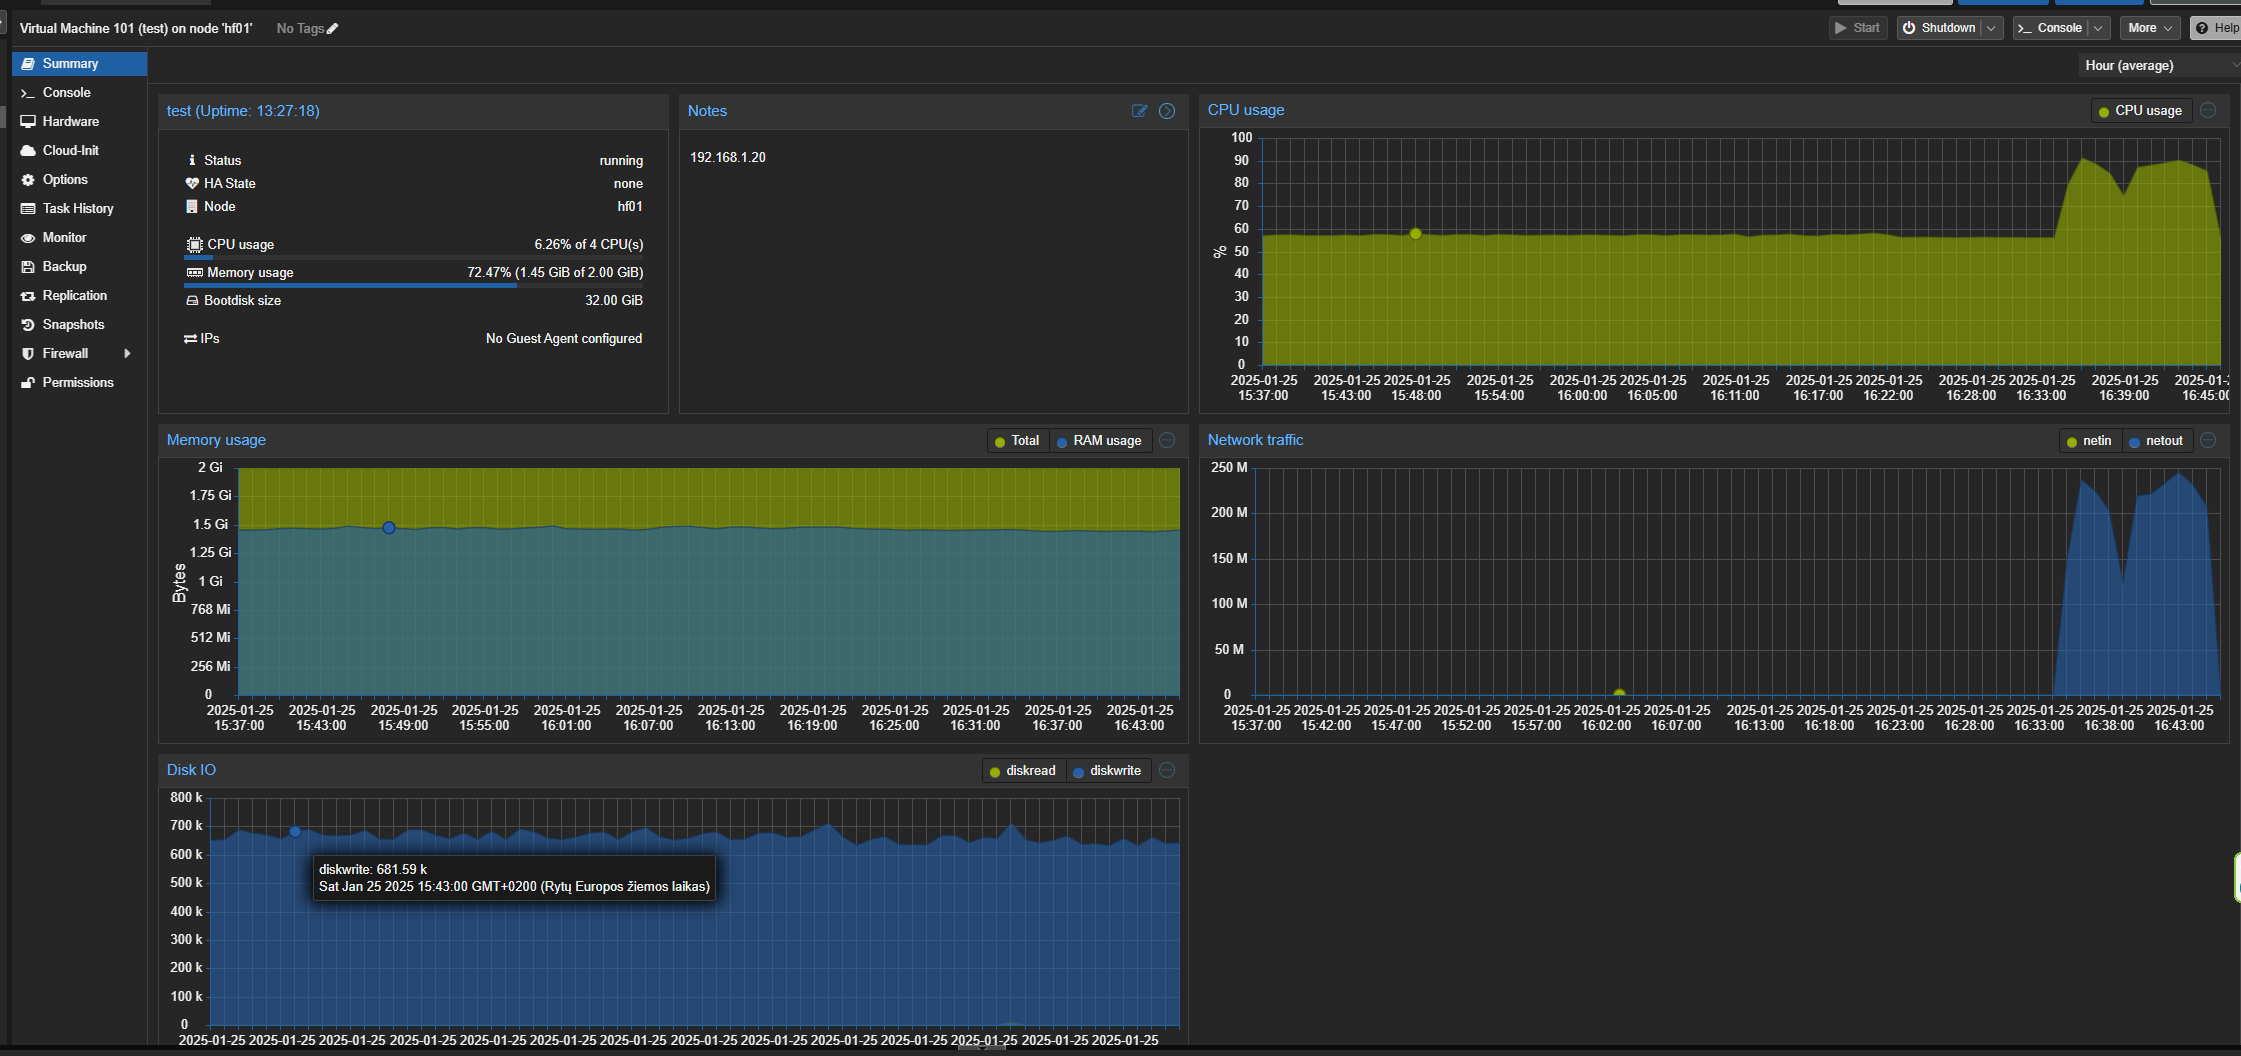Screen dimensions: 2241x1056
Task: Click the Network traffic chart undo-zoom icon
Action: [2209, 440]
